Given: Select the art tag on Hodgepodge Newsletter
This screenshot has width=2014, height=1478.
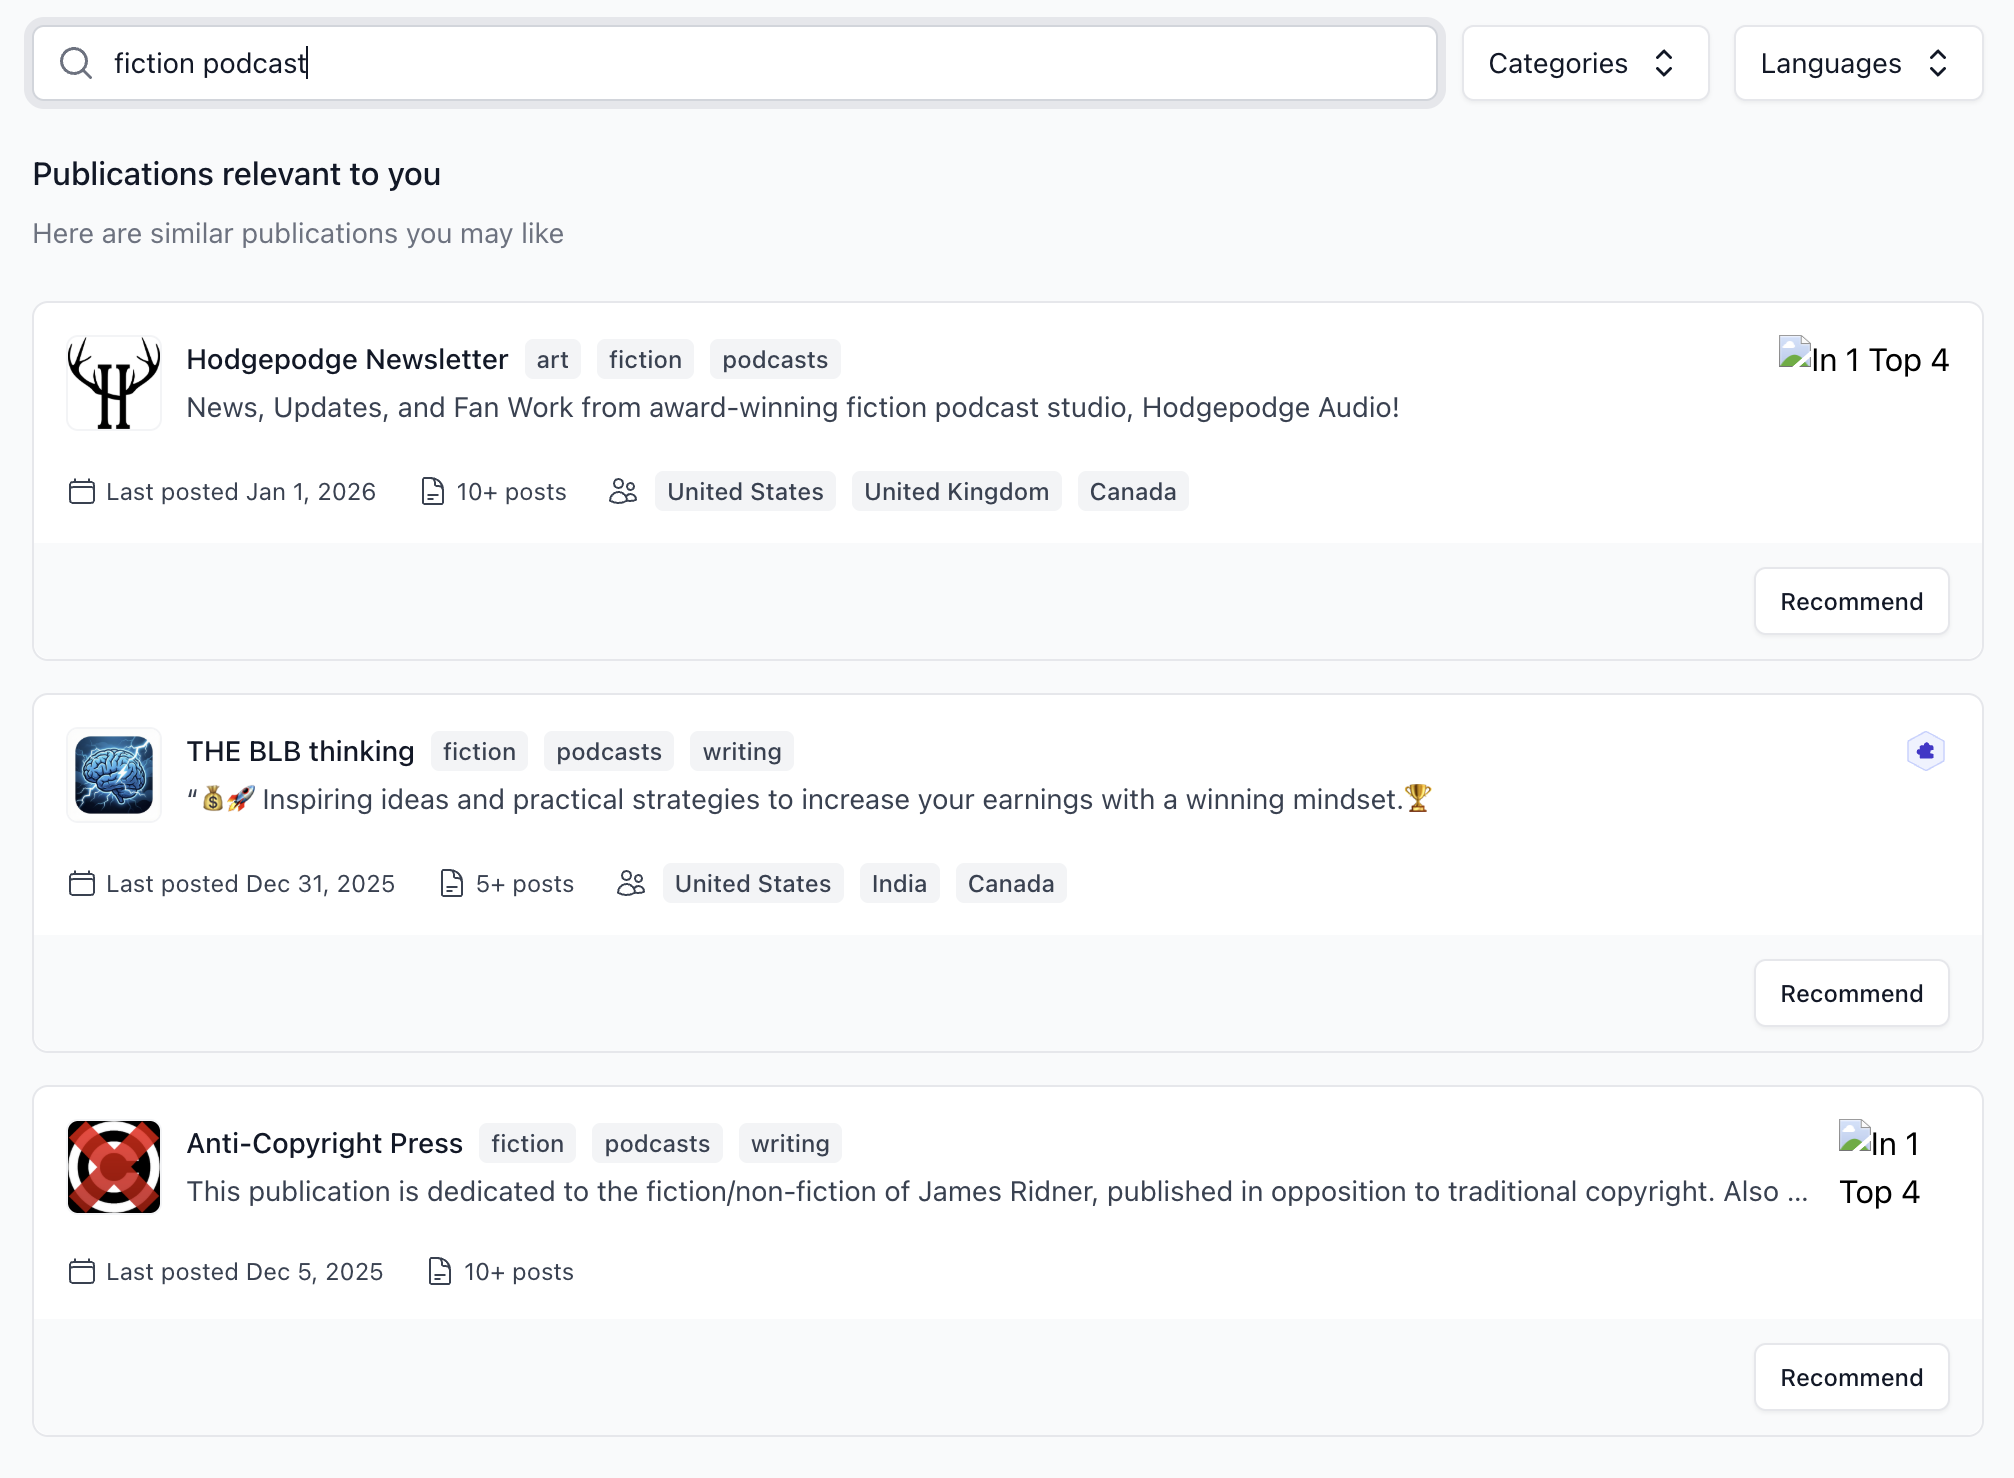Looking at the screenshot, I should (552, 360).
